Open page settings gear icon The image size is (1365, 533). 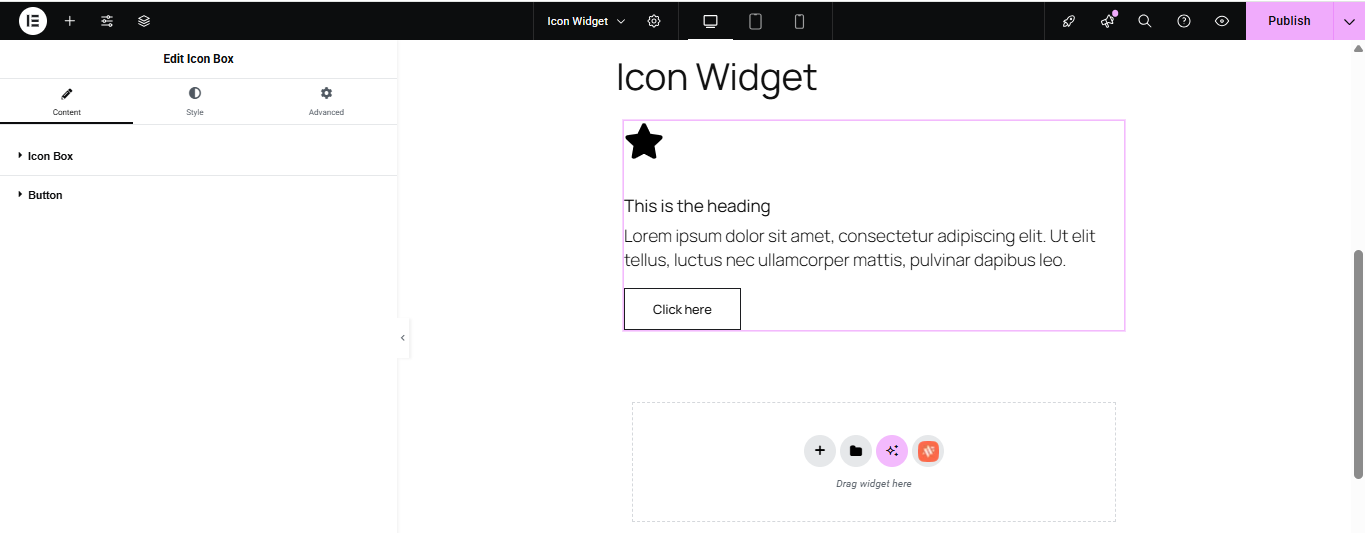(x=654, y=21)
